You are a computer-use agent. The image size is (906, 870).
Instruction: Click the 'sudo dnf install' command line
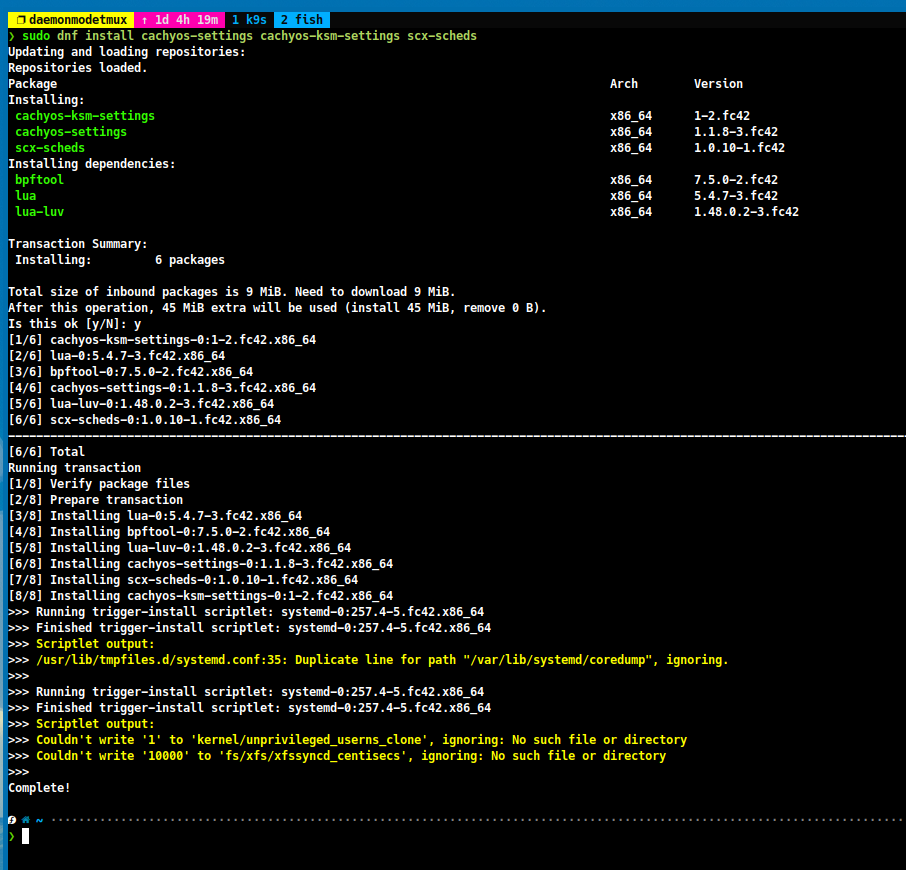pos(249,36)
